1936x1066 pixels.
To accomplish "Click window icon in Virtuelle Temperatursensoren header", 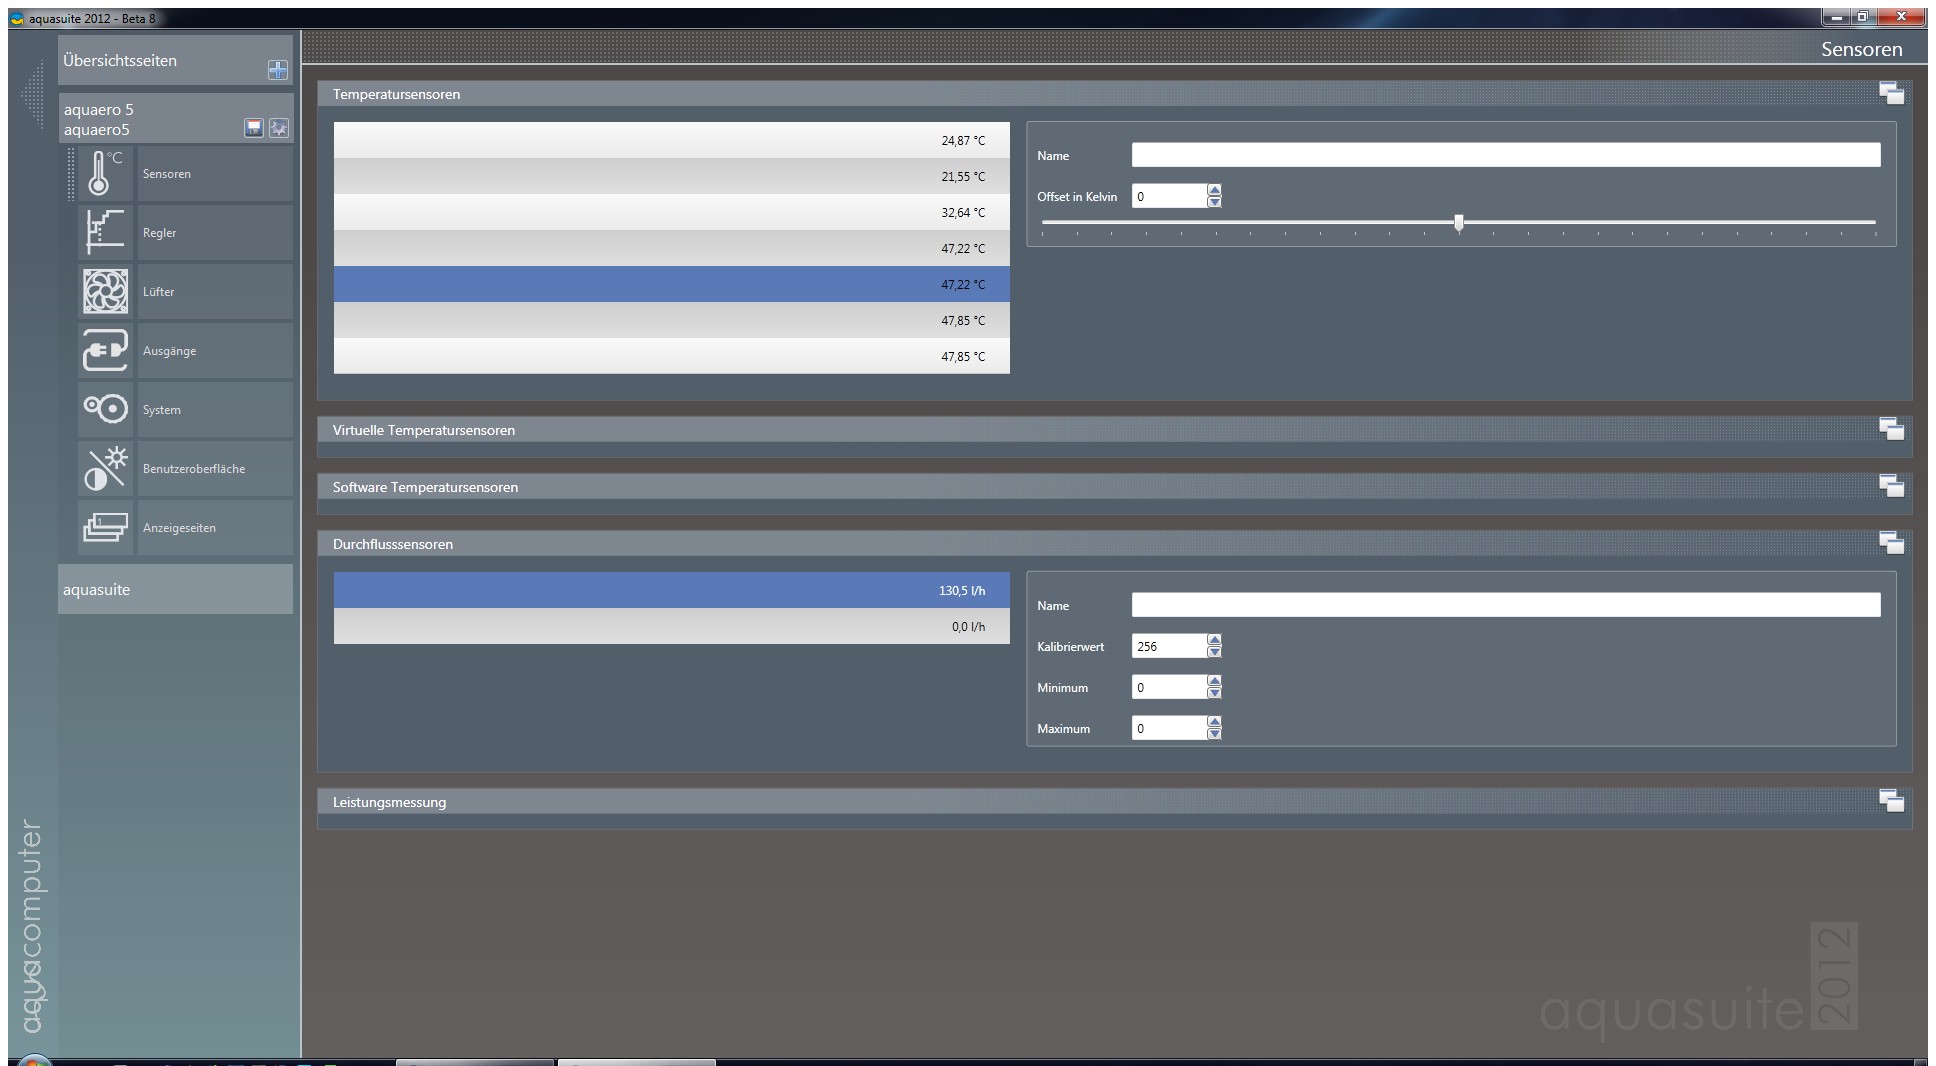I will (x=1891, y=429).
